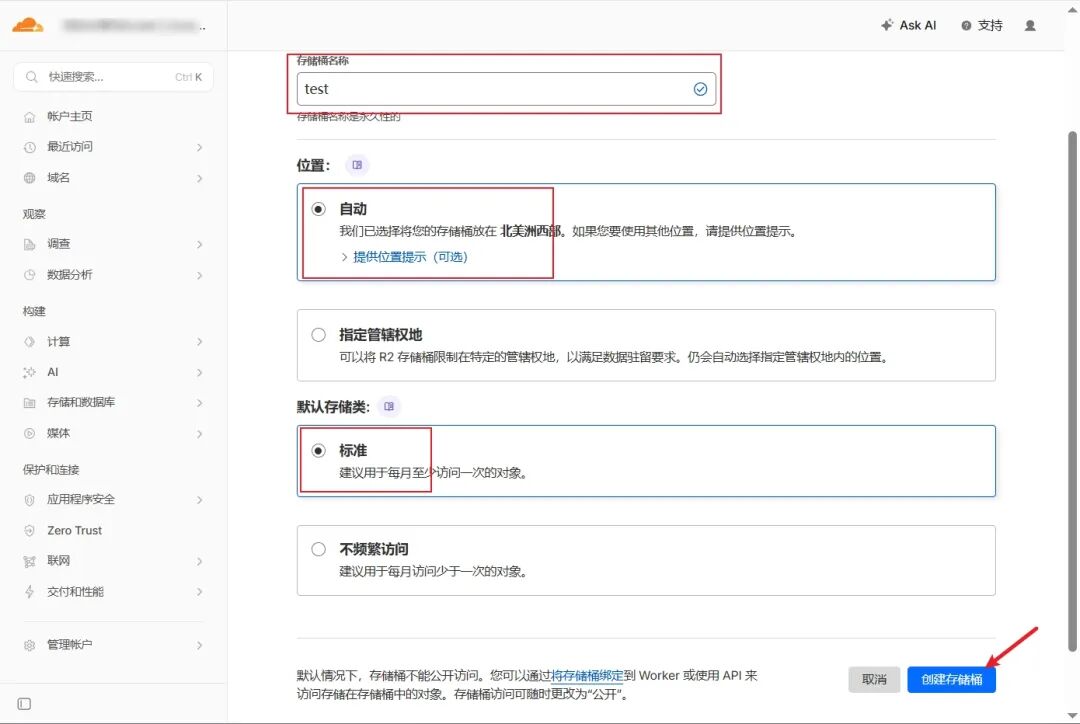Open the 联网 menu item
This screenshot has width=1080, height=724.
(x=114, y=561)
